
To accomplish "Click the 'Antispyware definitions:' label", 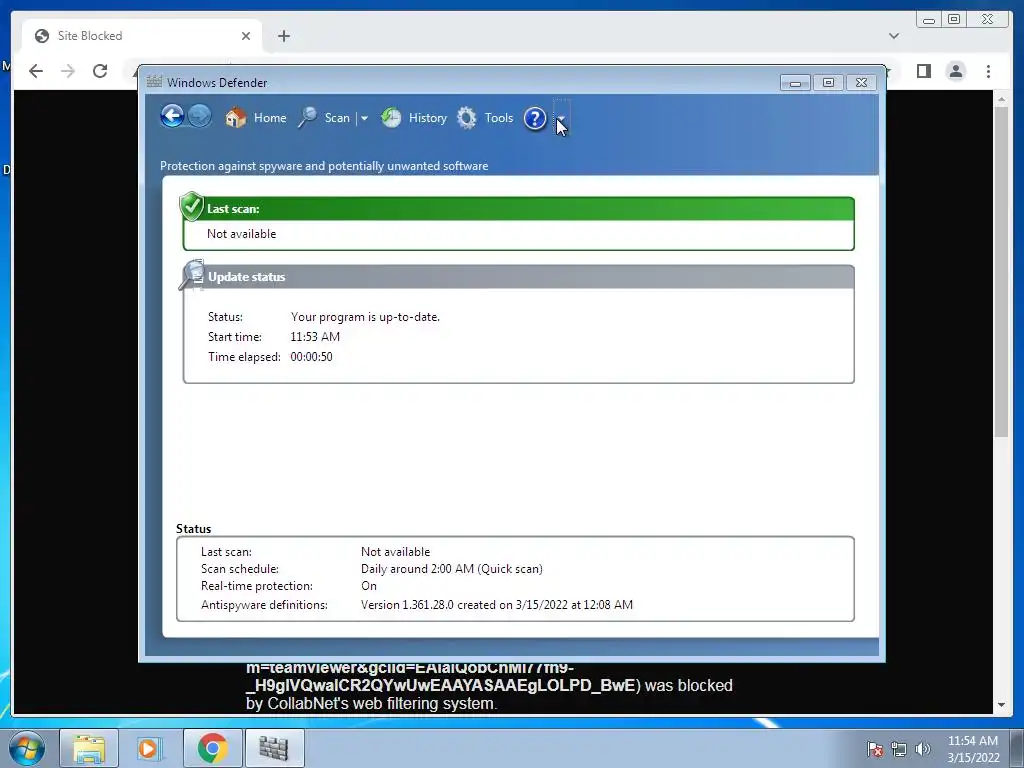I will point(264,605).
